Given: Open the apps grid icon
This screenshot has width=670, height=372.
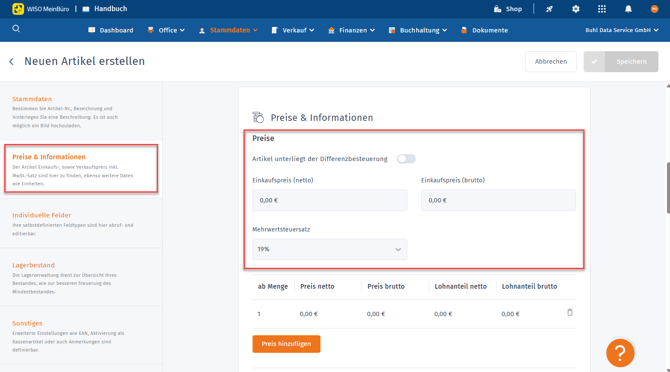Looking at the screenshot, I should pos(602,9).
